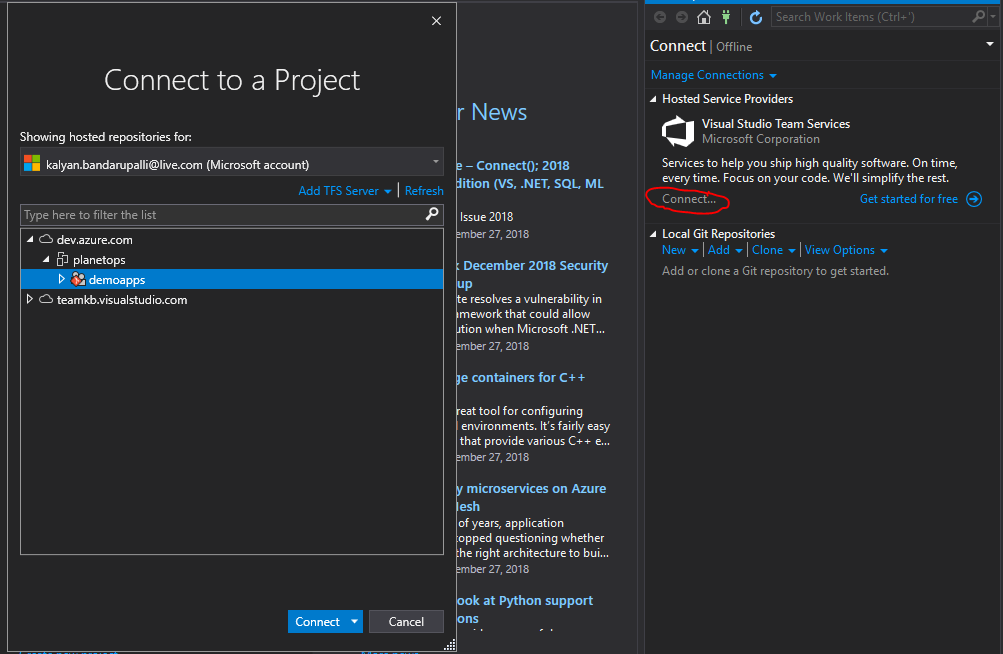Open the account selector dropdown
1003x654 pixels.
tap(232, 163)
